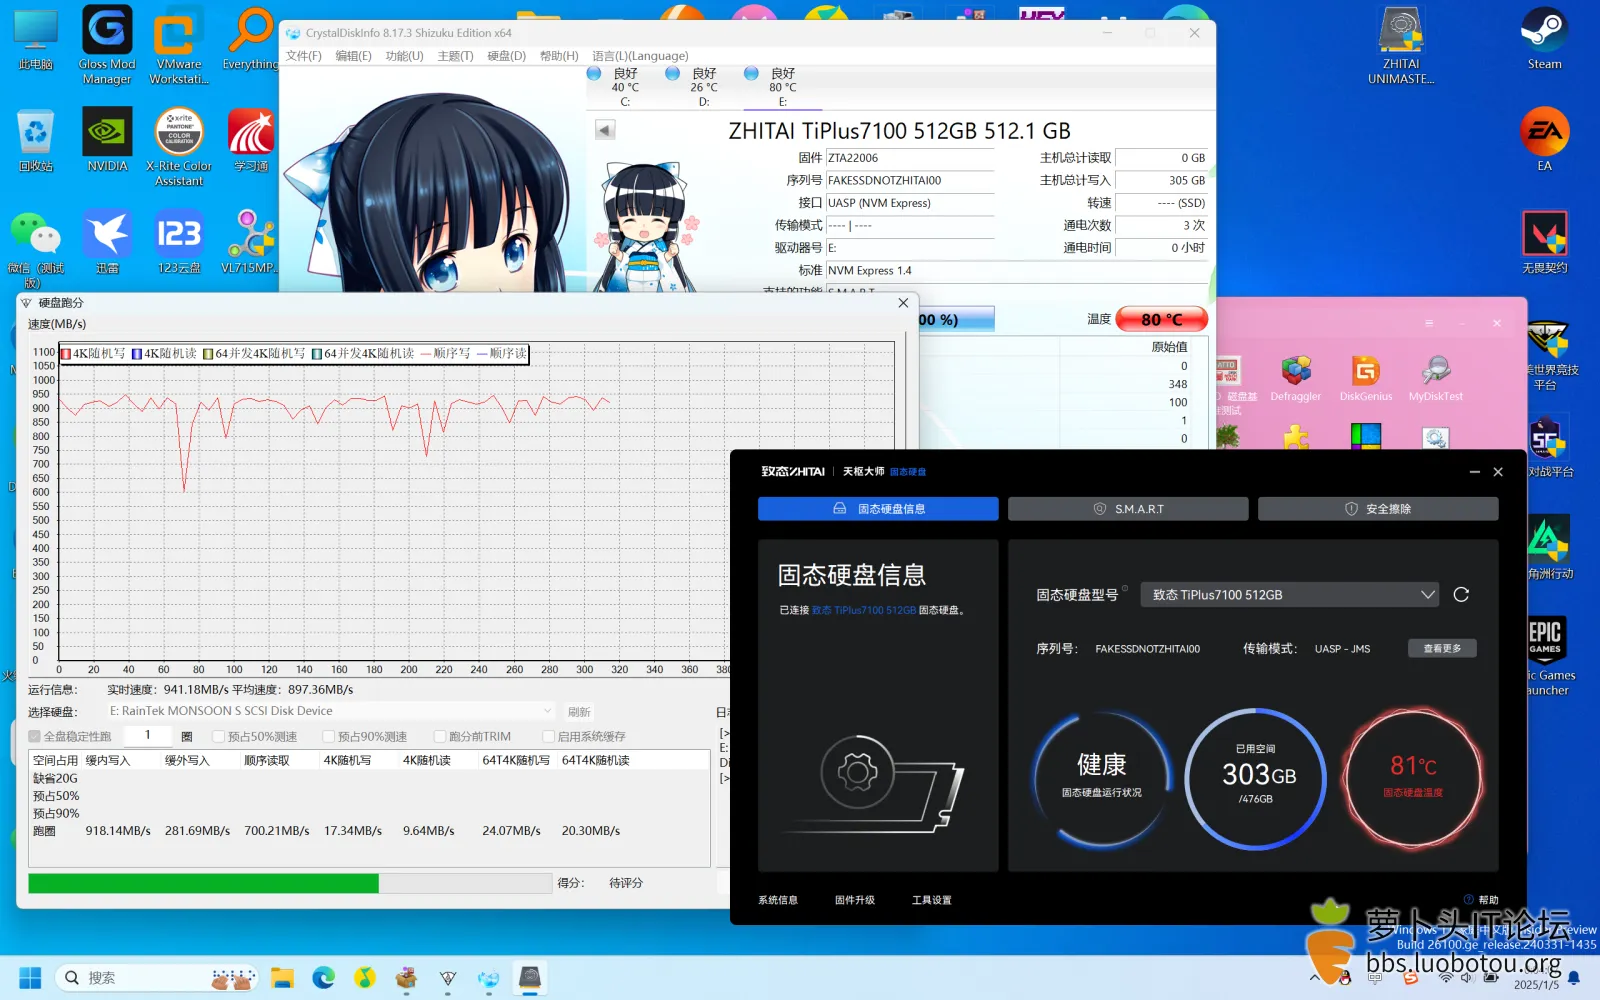The height and width of the screenshot is (1000, 1600).
Task: Switch to S.M.A.R.T tab in ZHITAI
Action: point(1128,509)
